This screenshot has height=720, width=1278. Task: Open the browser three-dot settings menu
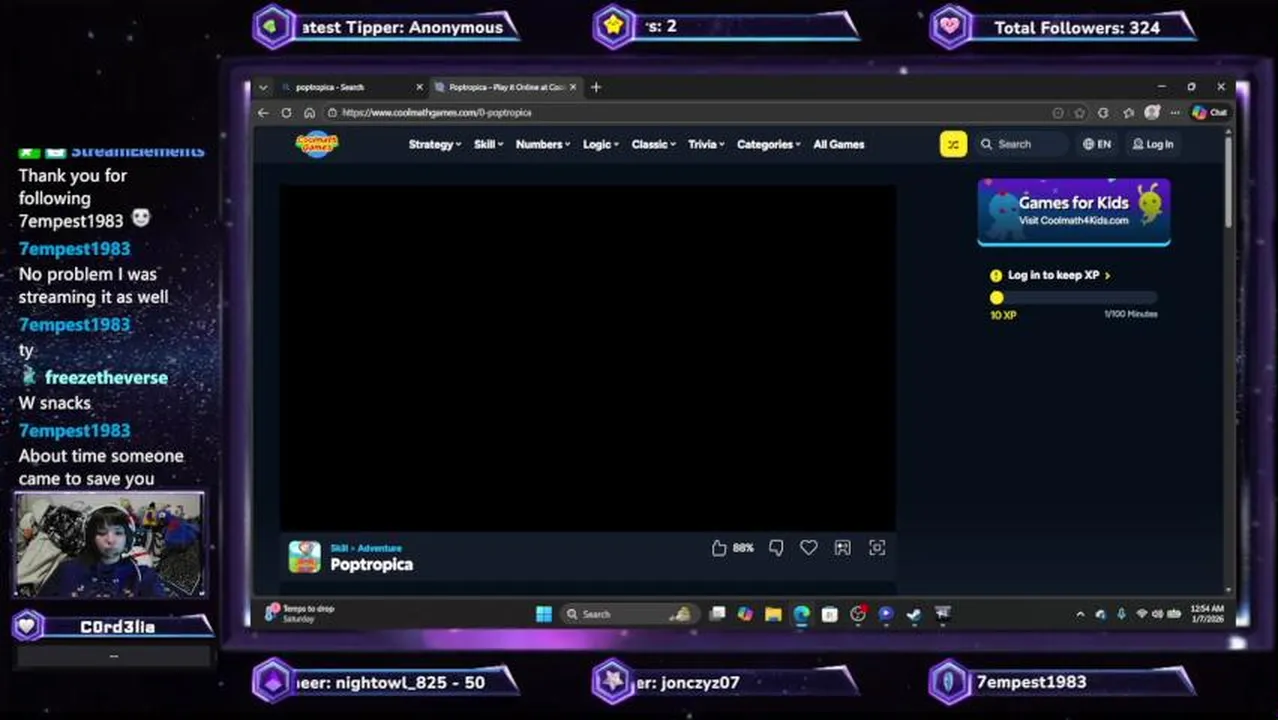1175,113
